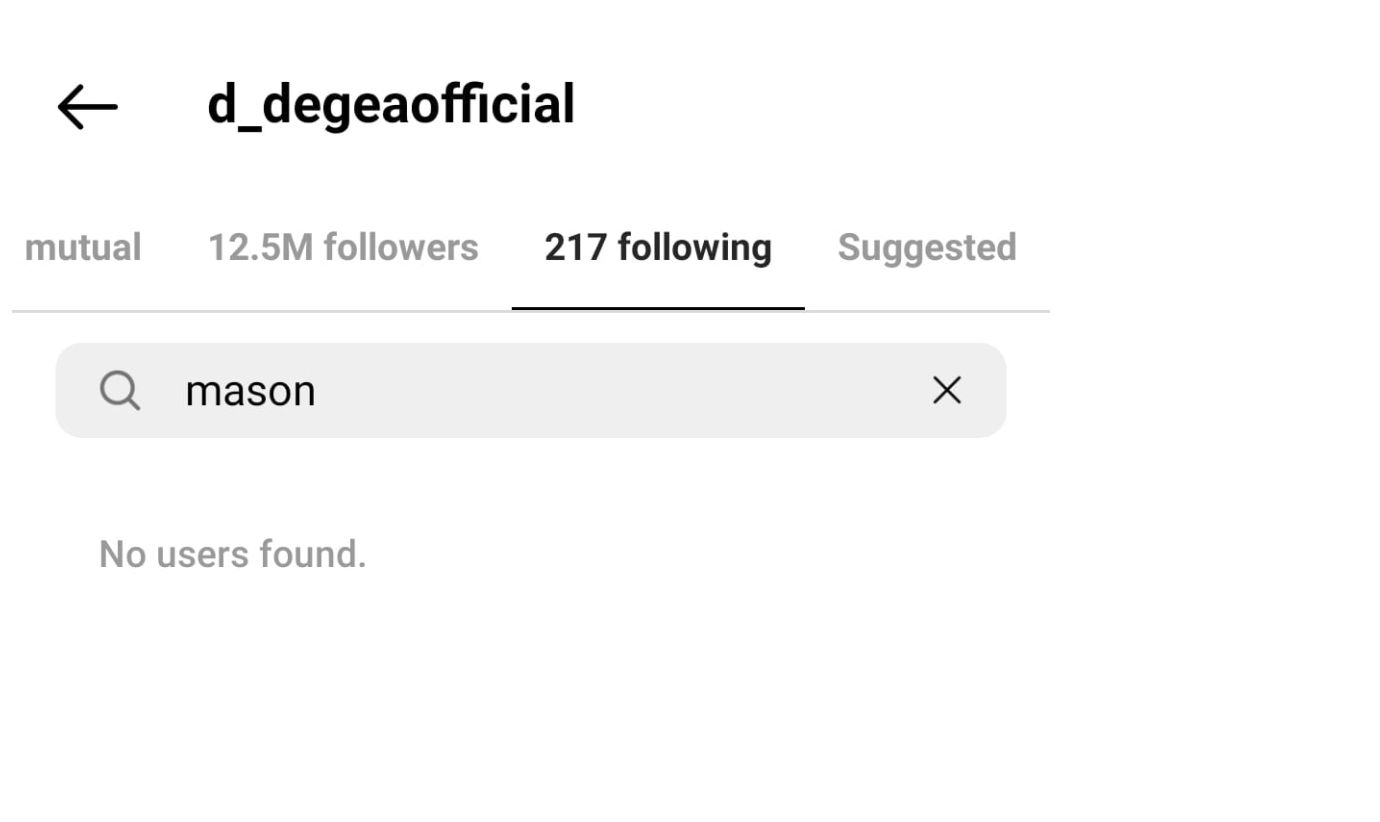Tap the X icon in search bar
This screenshot has width=1380, height=822.
(946, 390)
